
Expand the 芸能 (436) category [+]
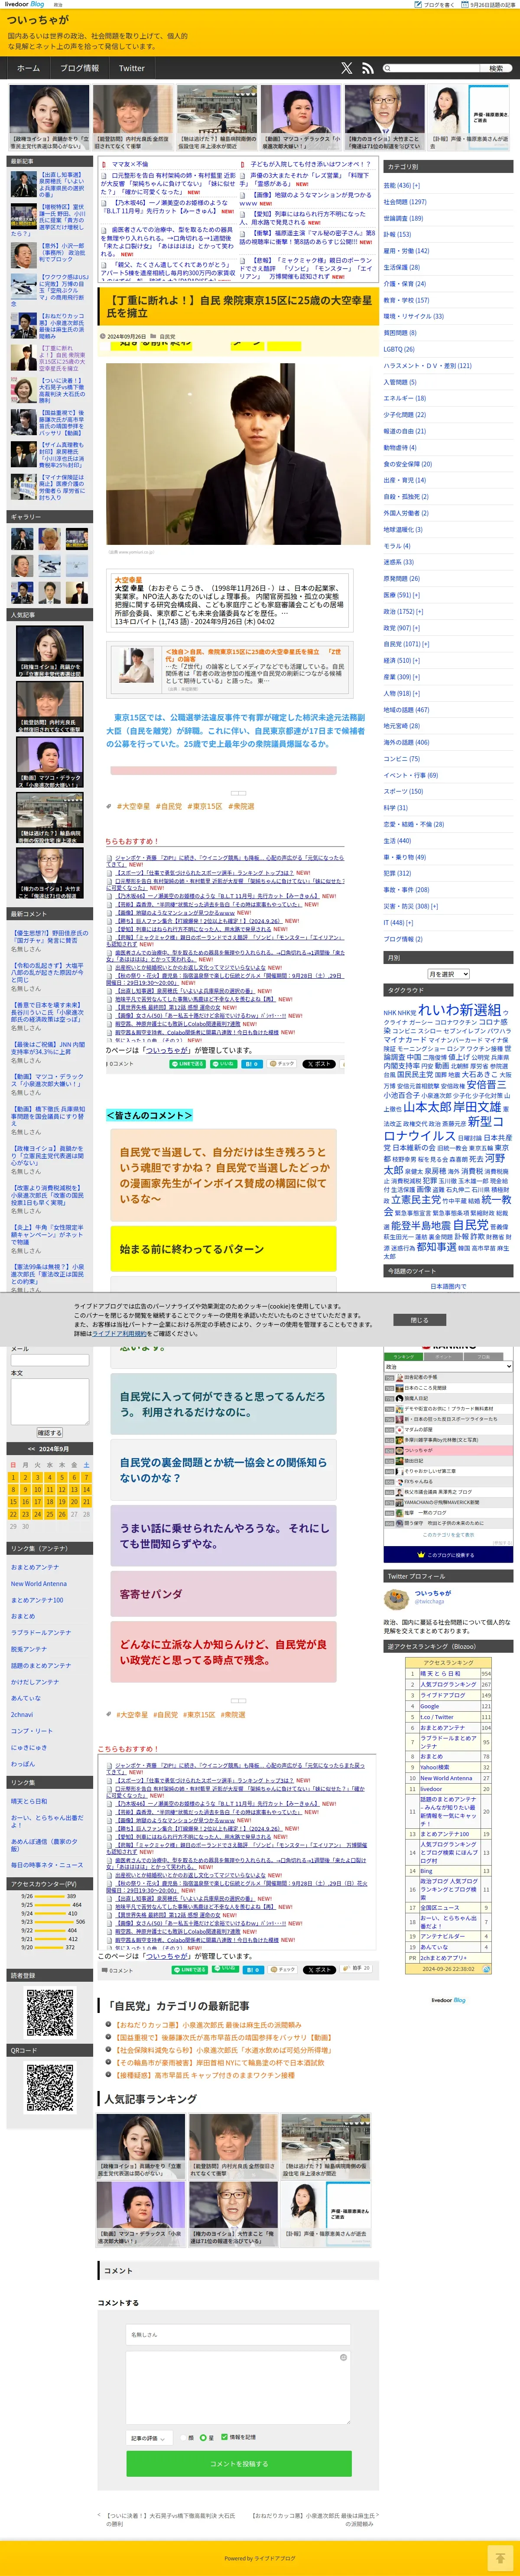[417, 185]
